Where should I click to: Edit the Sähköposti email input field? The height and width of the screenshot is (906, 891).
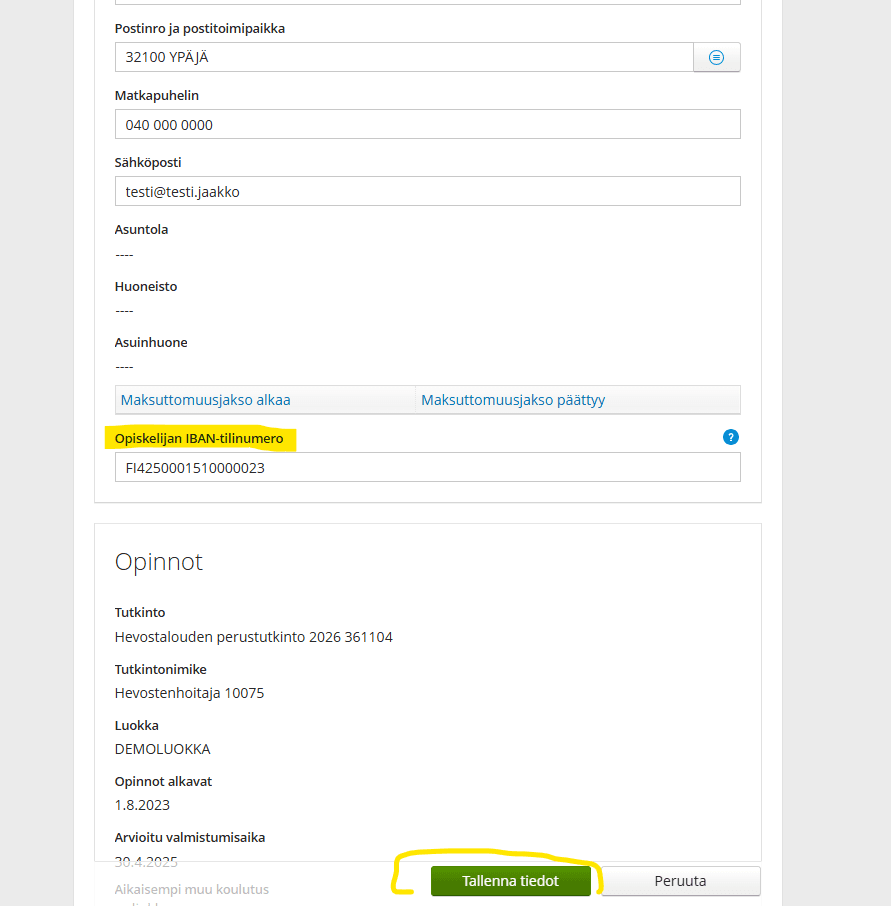click(428, 191)
